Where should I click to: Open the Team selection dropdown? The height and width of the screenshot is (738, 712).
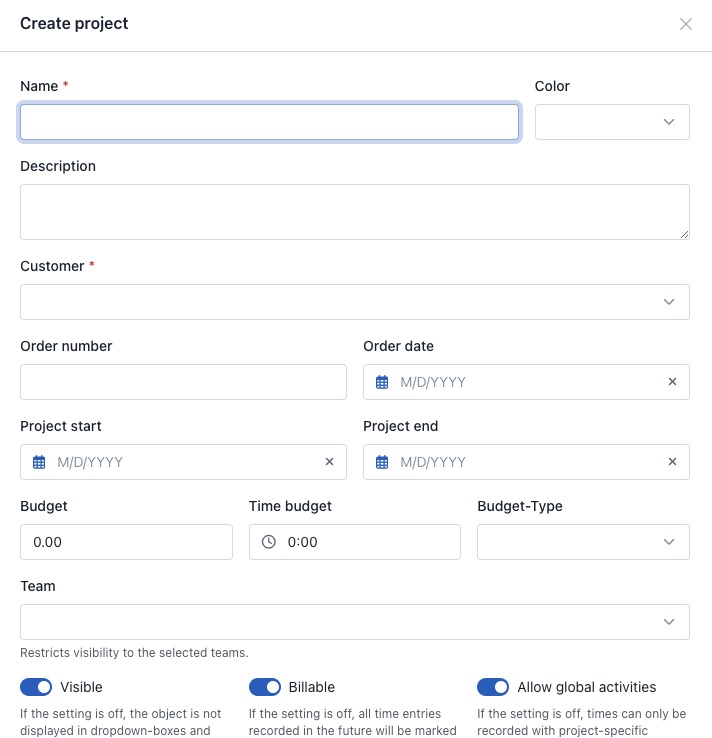[x=355, y=622]
